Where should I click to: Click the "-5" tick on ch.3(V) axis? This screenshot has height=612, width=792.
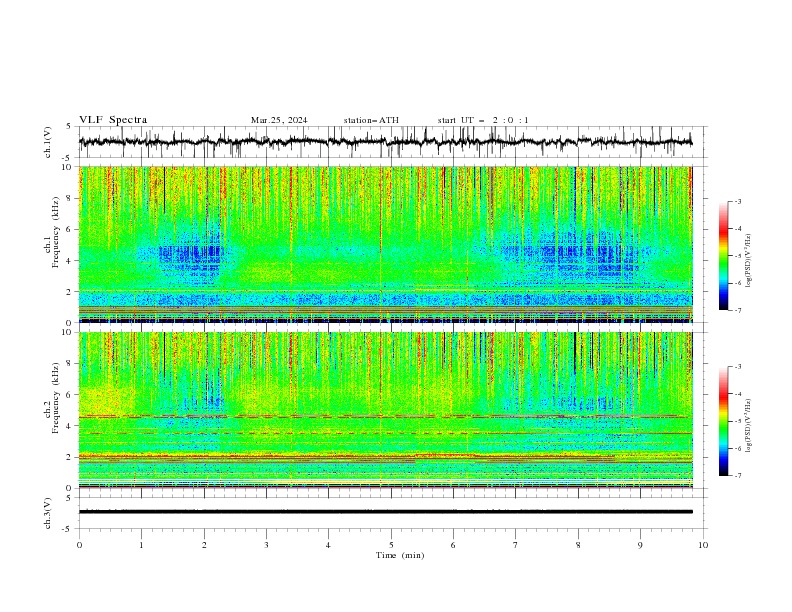[67, 529]
